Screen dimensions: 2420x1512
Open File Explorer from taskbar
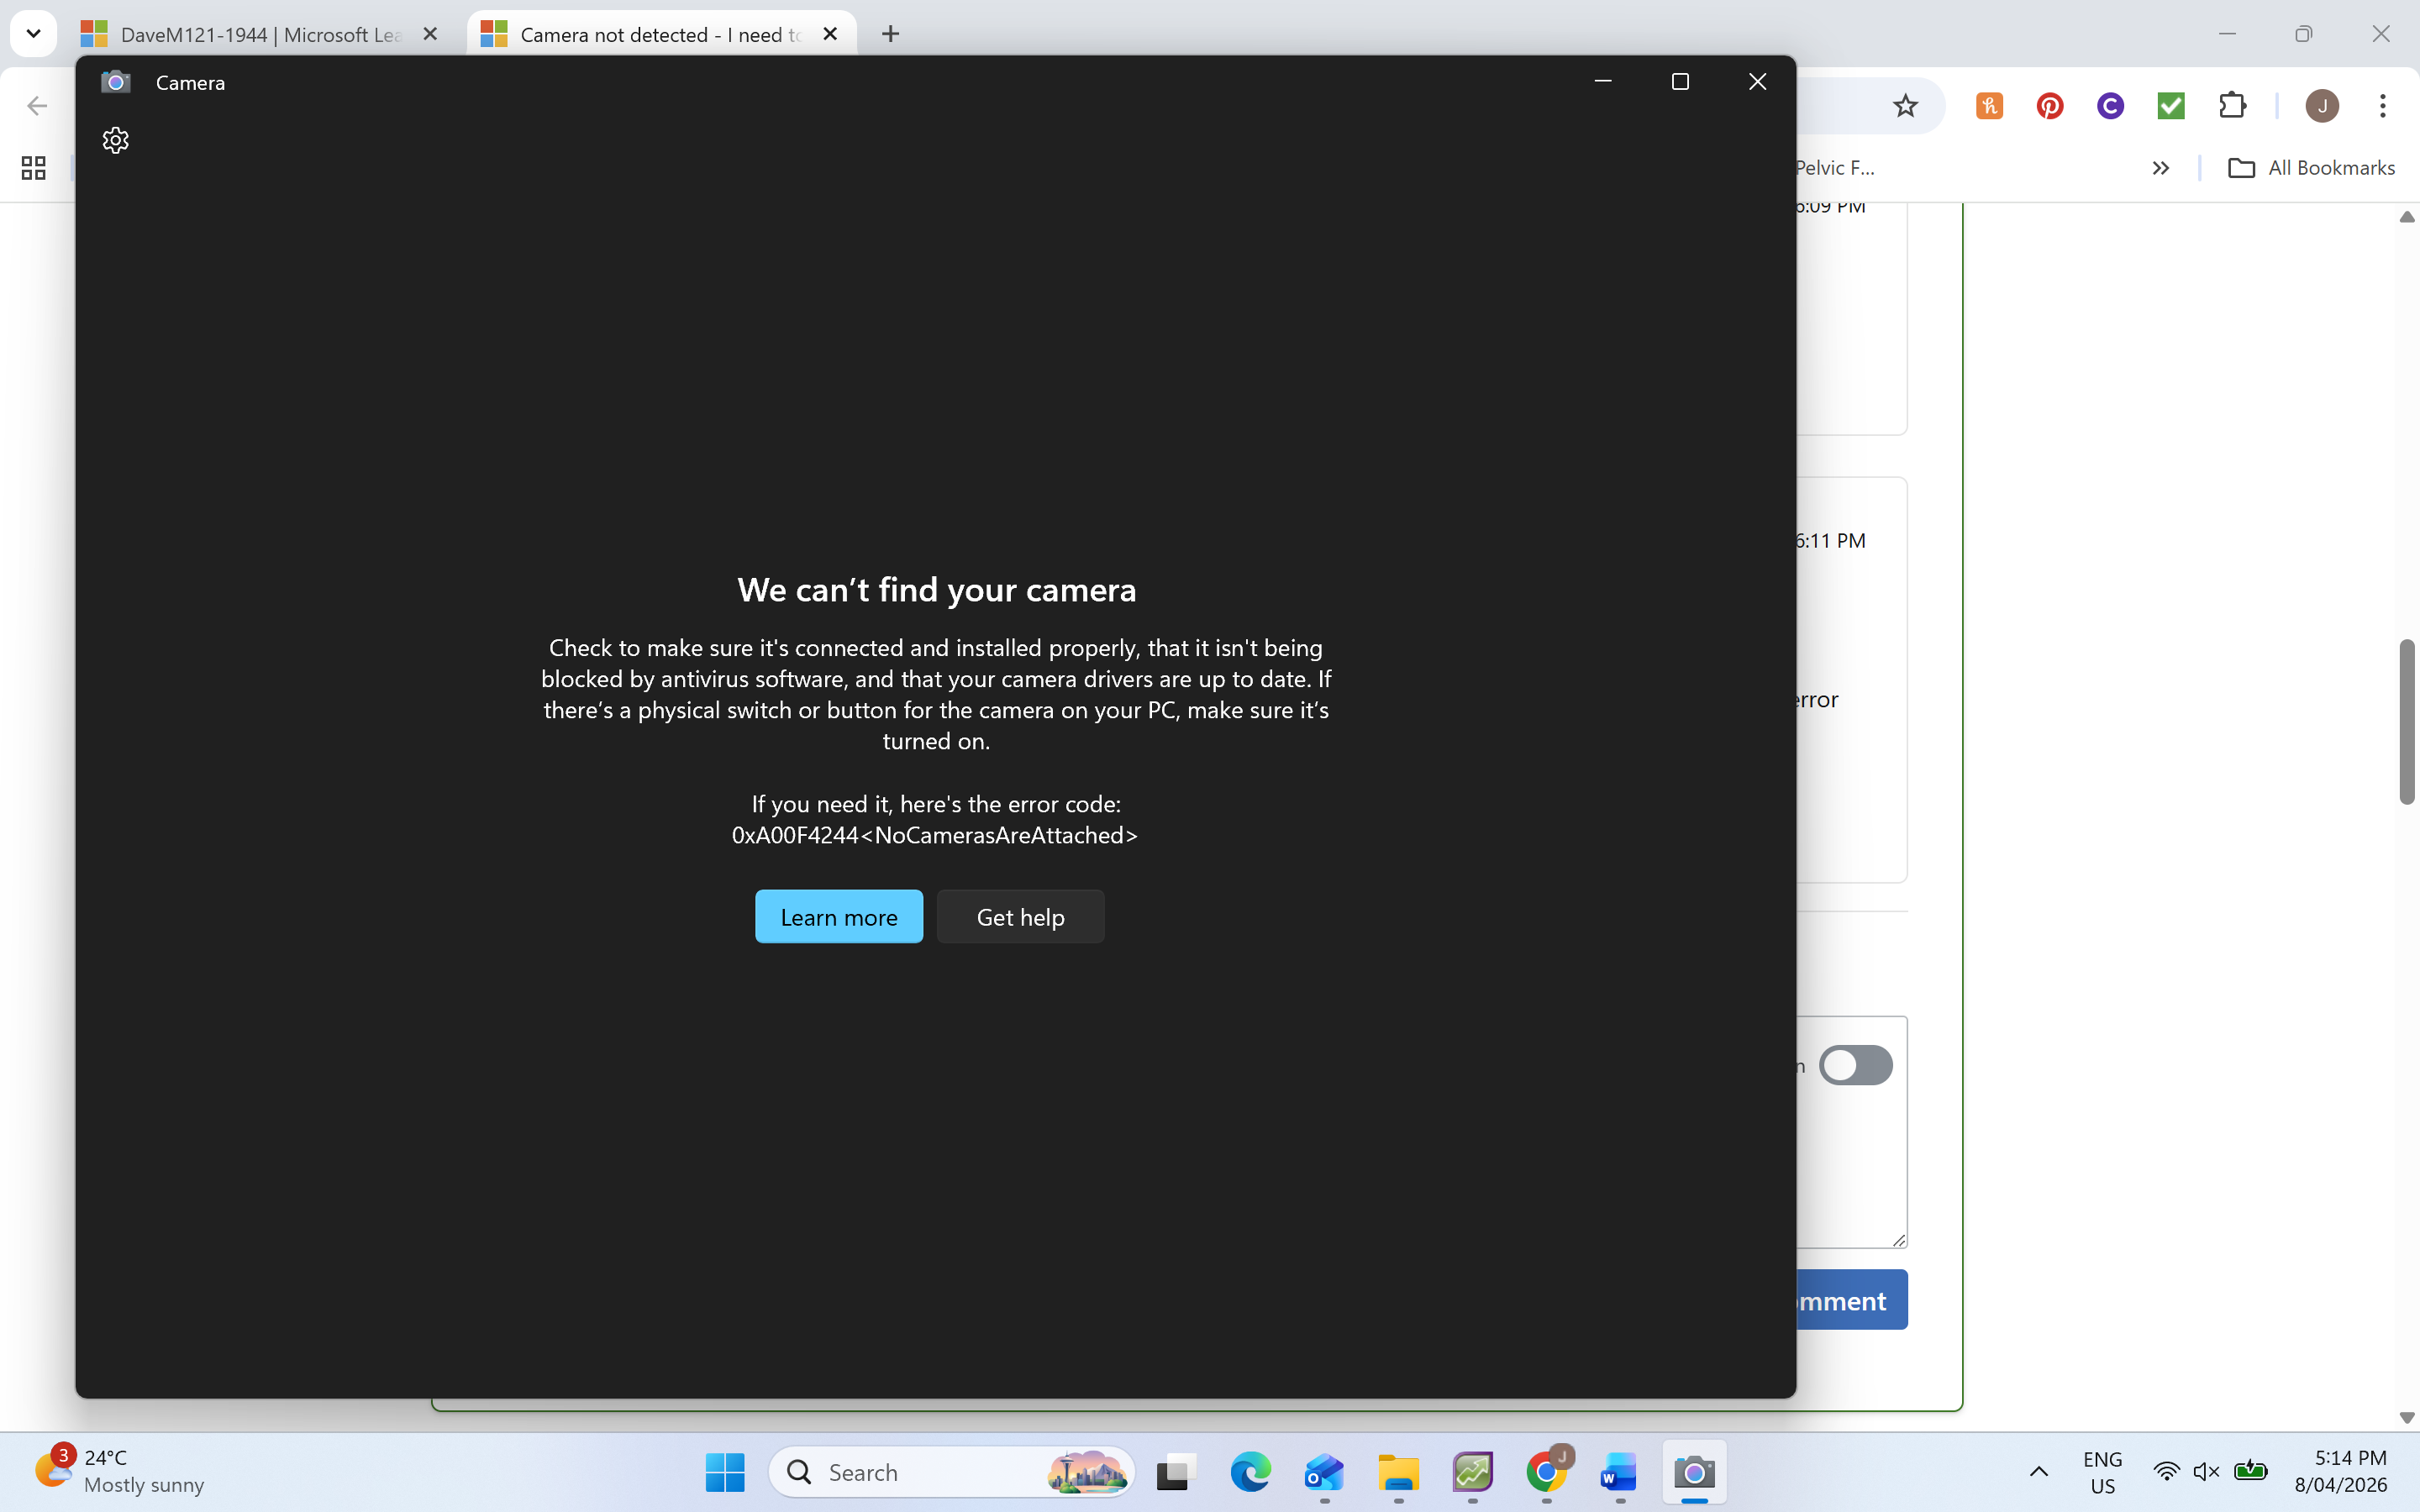click(x=1398, y=1472)
